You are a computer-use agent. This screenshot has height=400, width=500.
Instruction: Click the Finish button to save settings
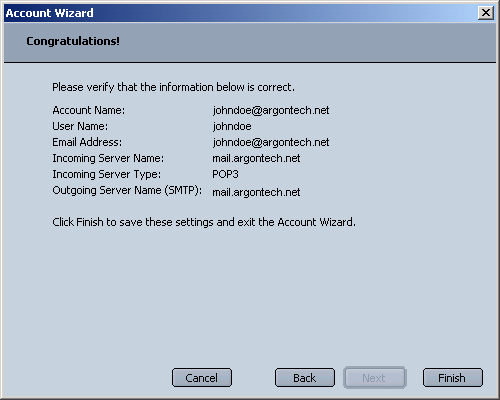pyautogui.click(x=453, y=378)
